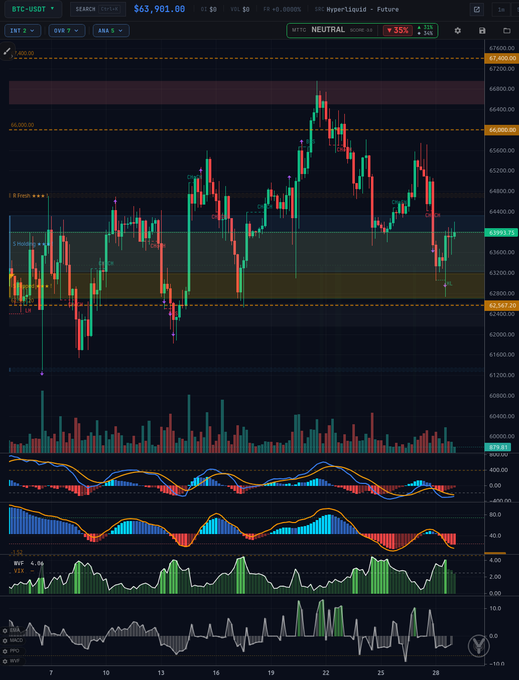Click date 22 on the time axis
The width and height of the screenshot is (519, 680).
point(326,673)
